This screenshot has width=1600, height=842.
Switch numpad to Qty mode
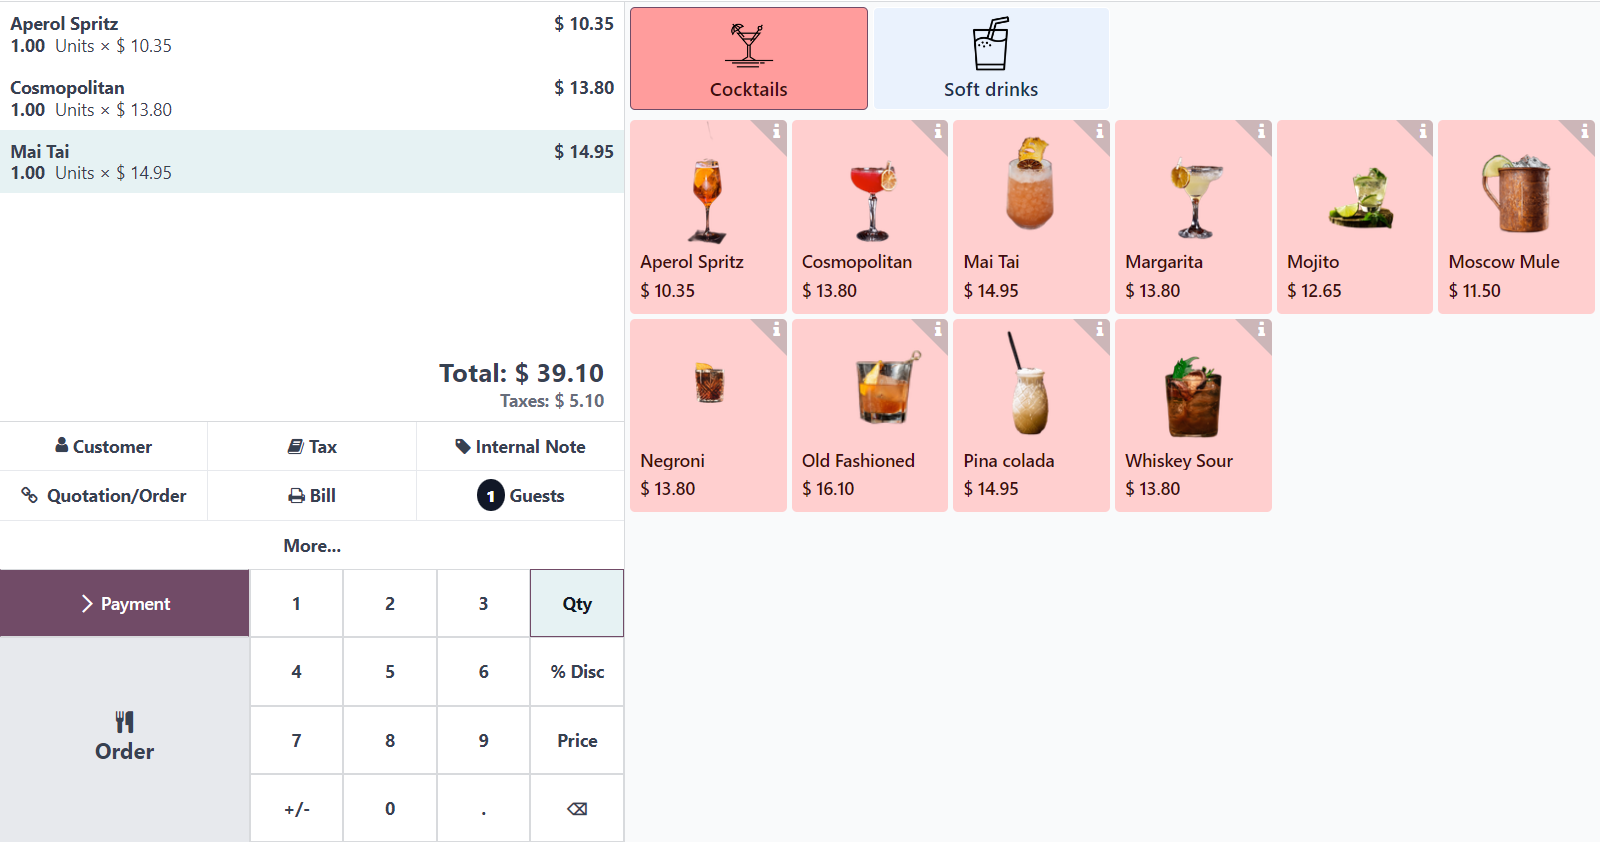[x=577, y=603]
